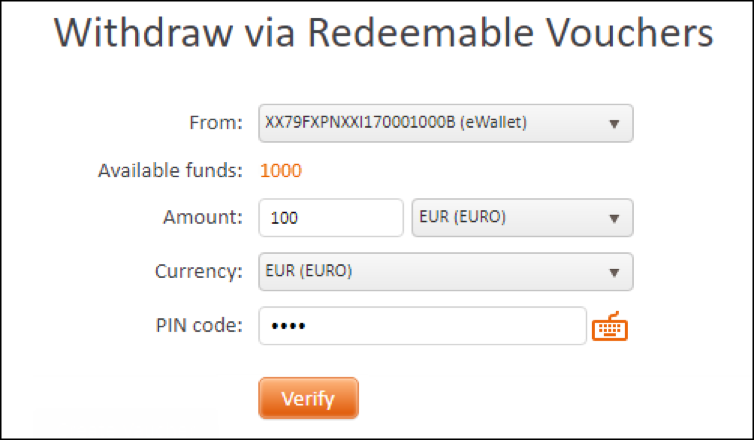Click the "Available funds:" label

point(170,170)
